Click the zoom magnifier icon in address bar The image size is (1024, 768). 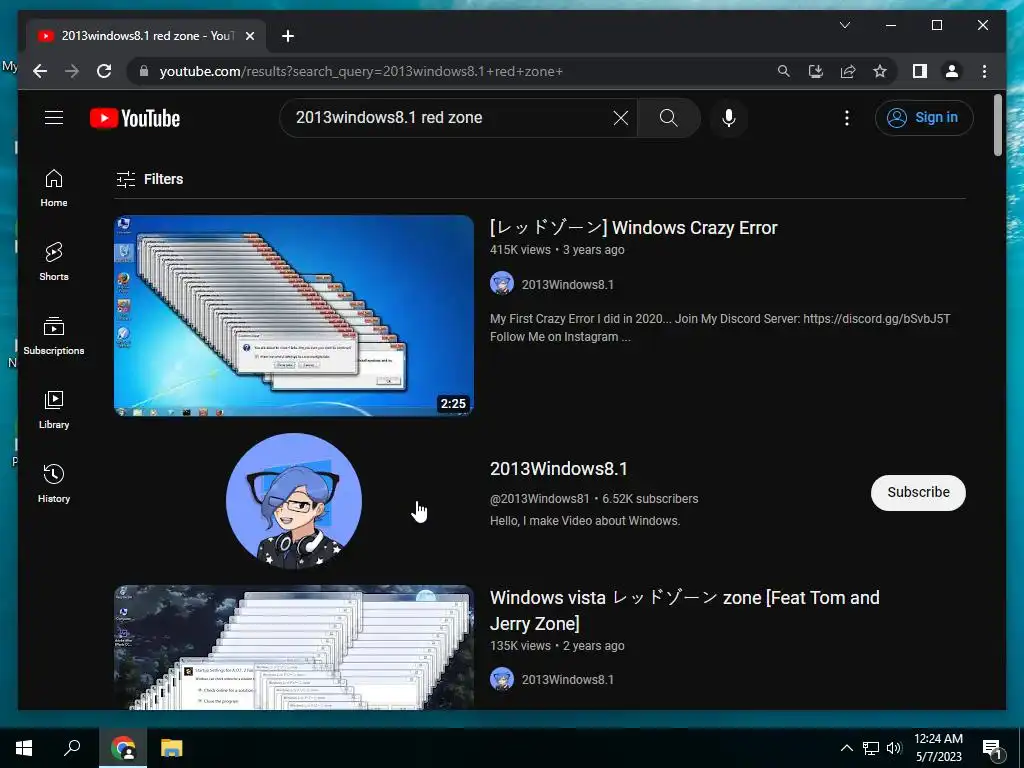pyautogui.click(x=784, y=71)
